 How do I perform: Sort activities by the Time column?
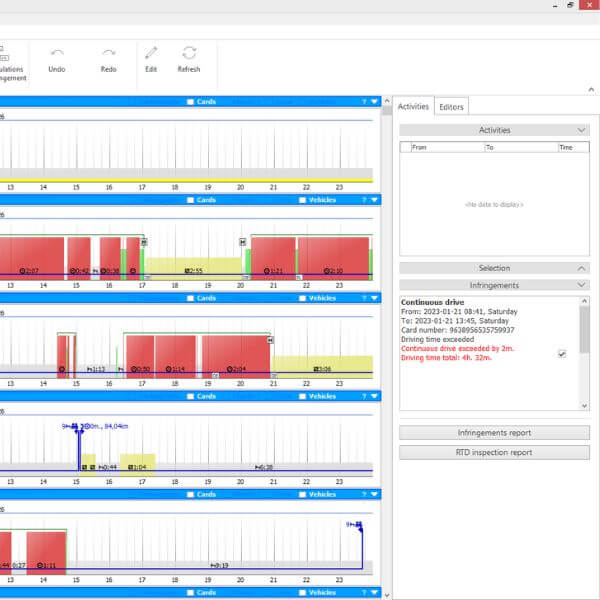click(574, 147)
